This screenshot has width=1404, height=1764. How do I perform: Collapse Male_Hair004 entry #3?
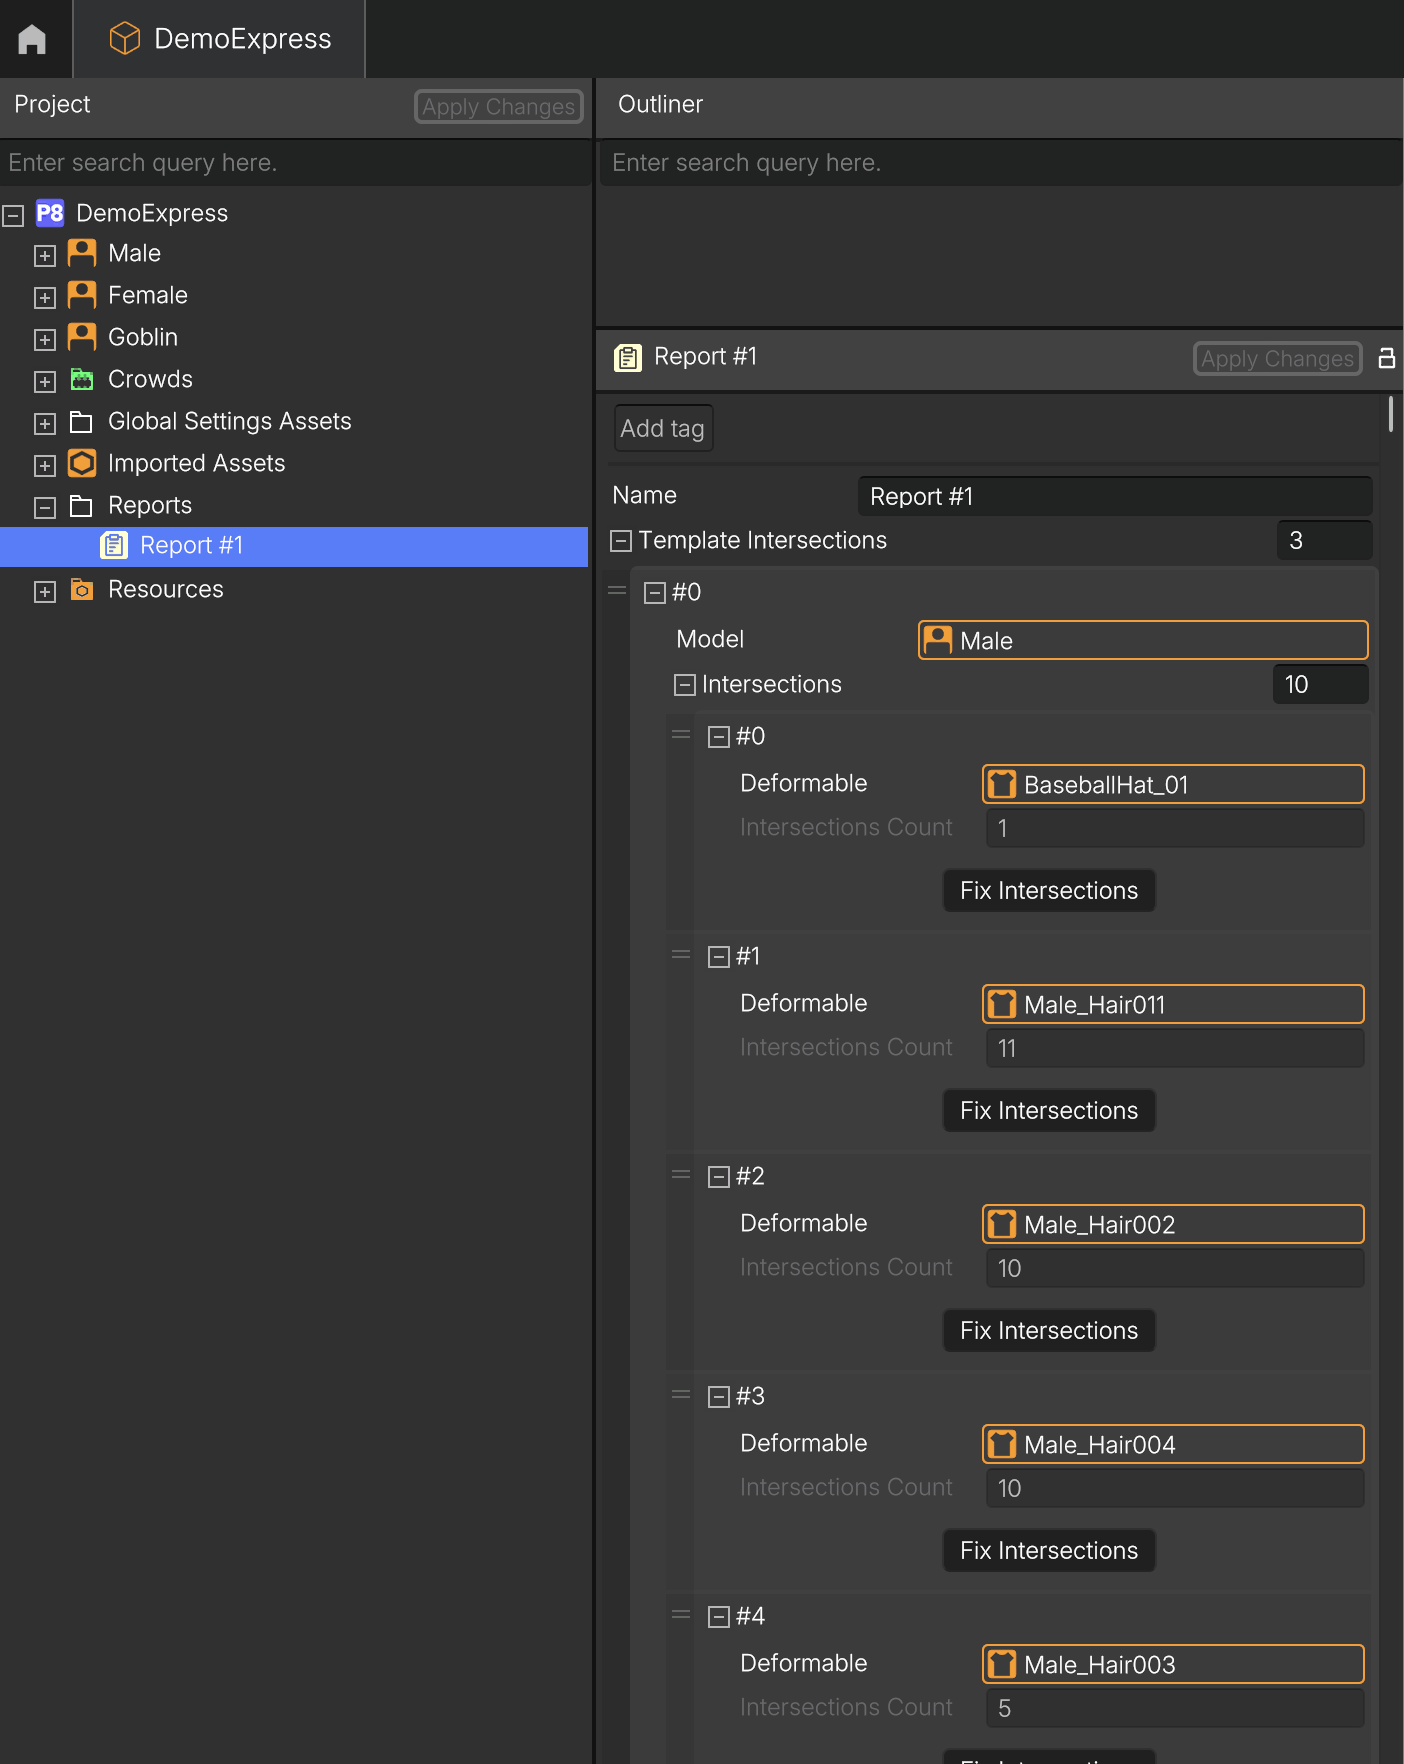[x=719, y=1397]
